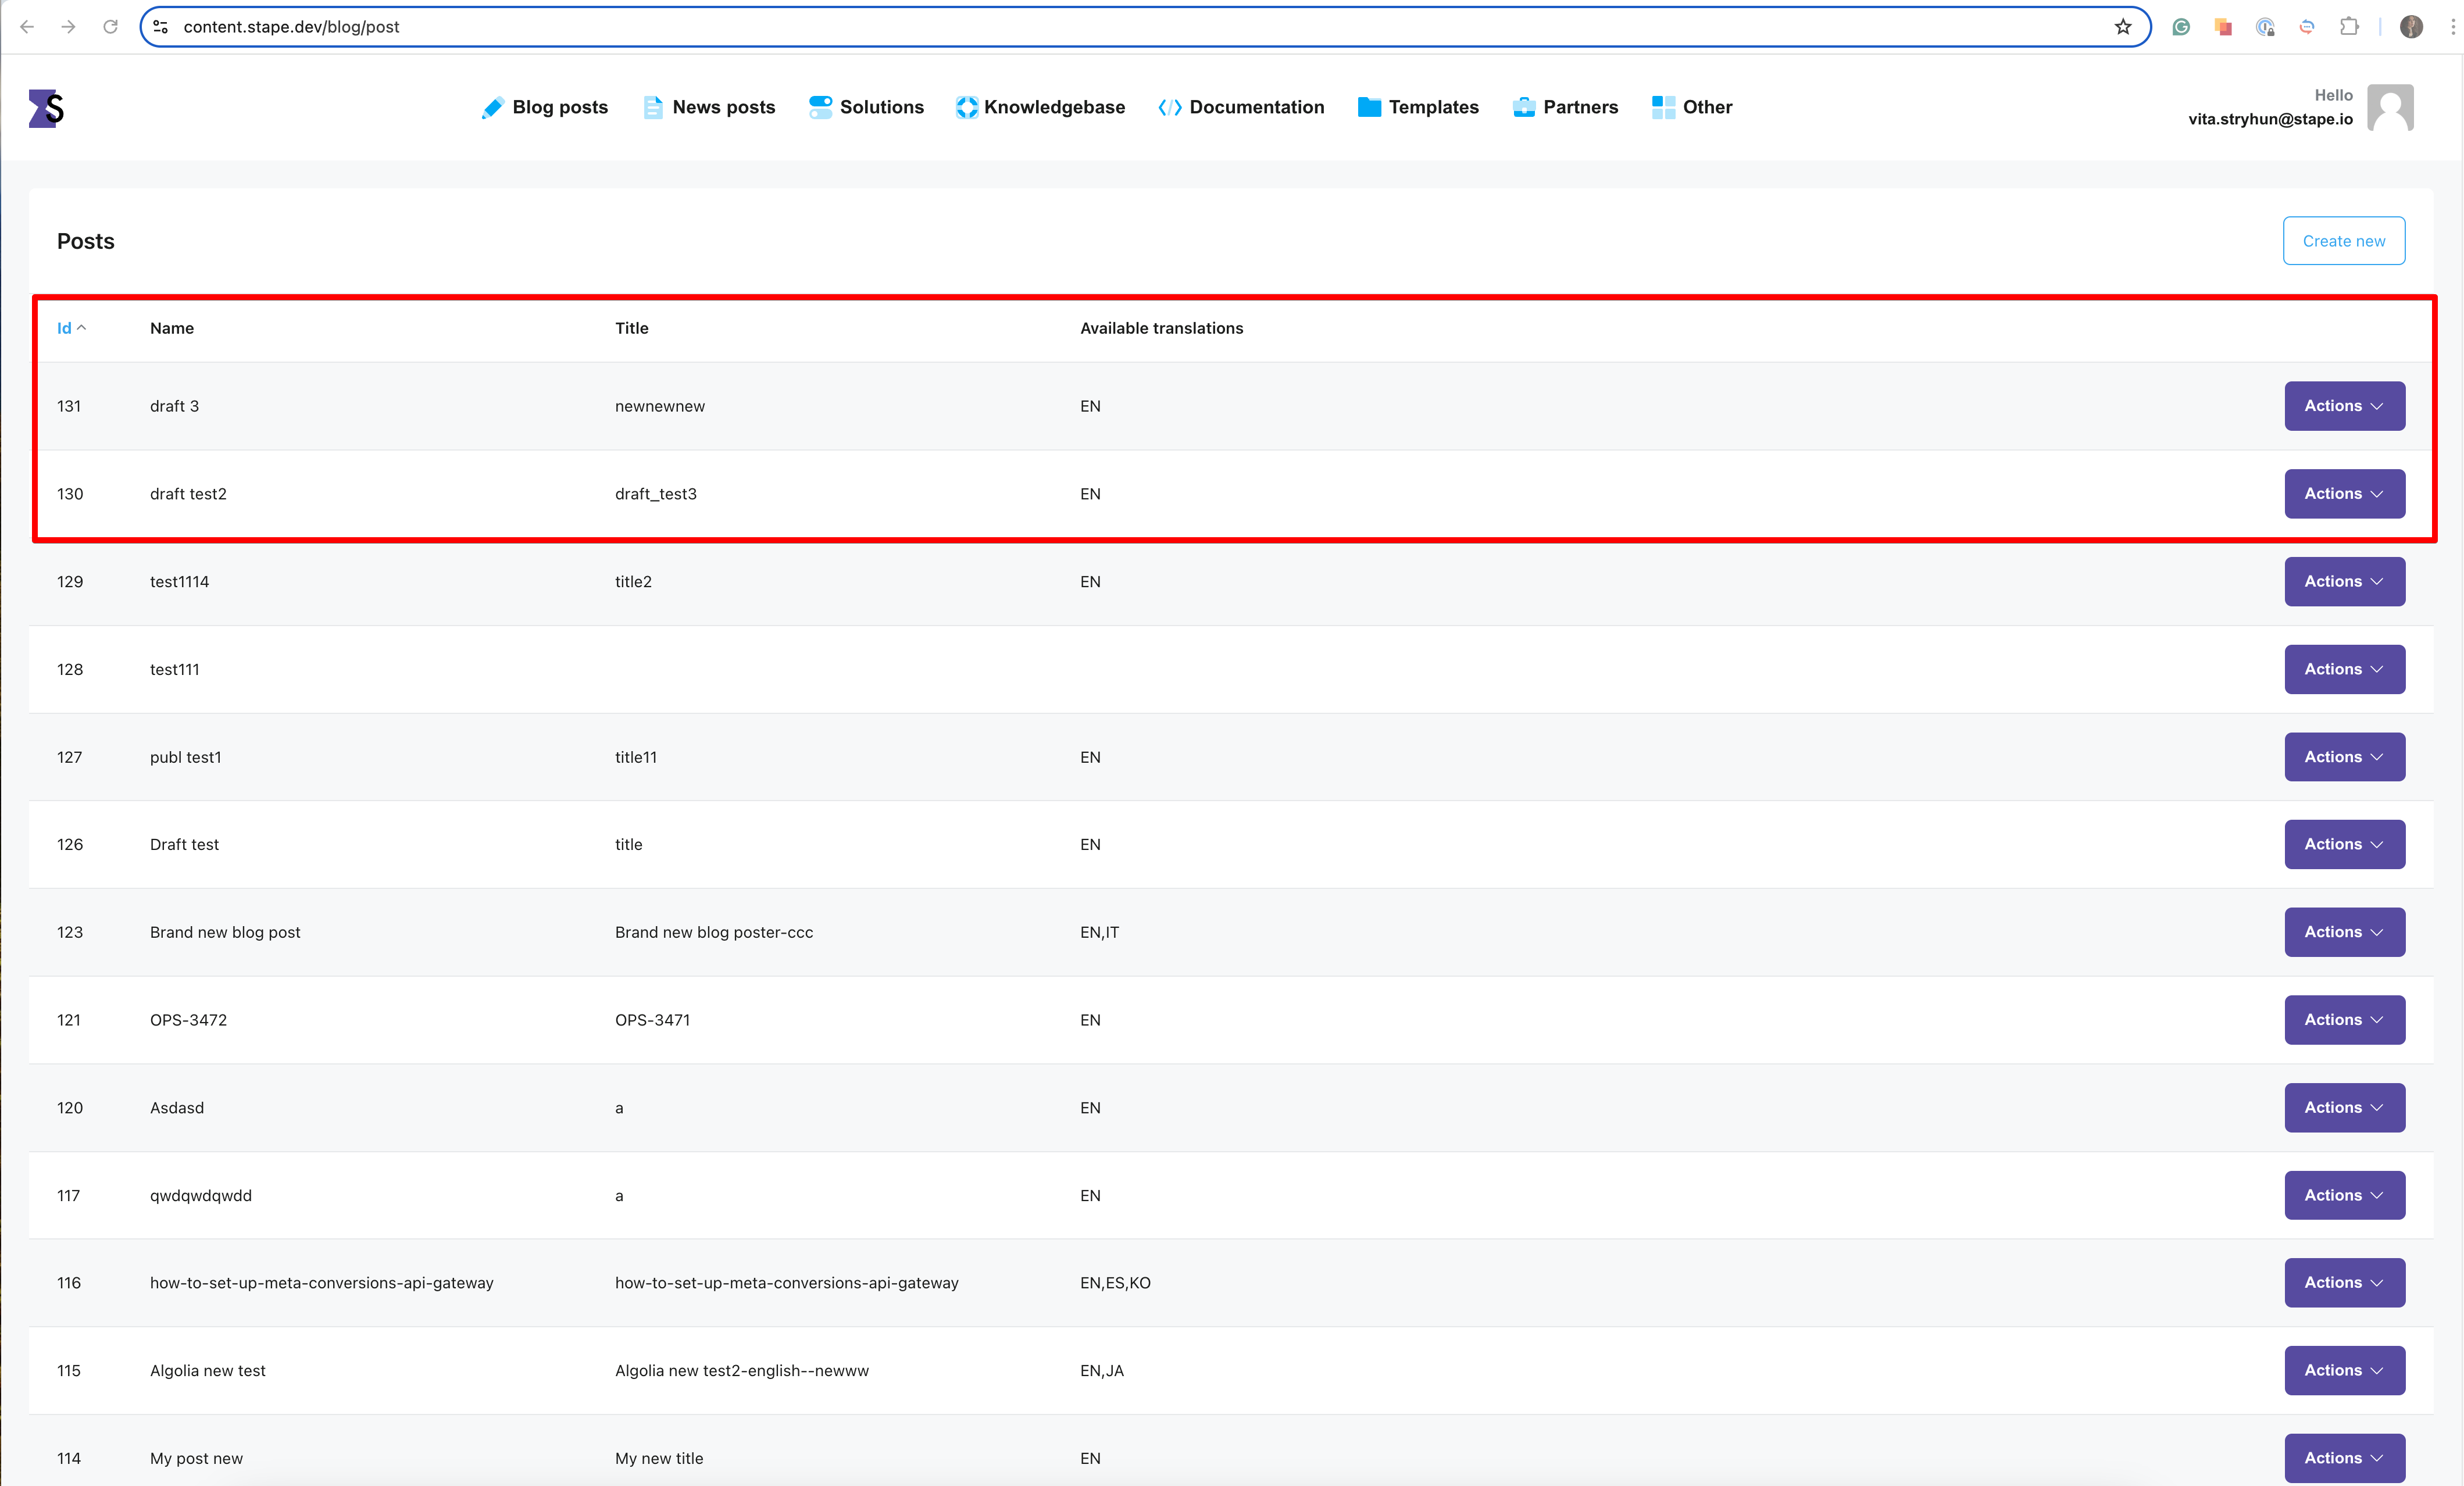Image resolution: width=2464 pixels, height=1486 pixels.
Task: Click the Documentation code brackets icon
Action: click(1169, 108)
